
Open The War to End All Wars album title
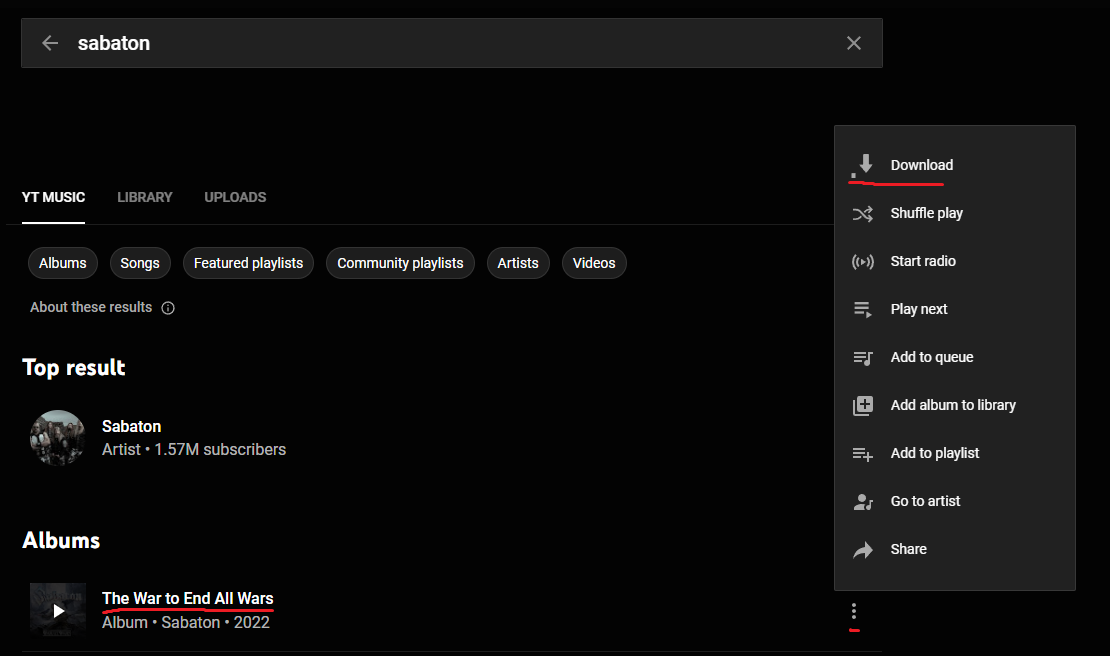(188, 599)
